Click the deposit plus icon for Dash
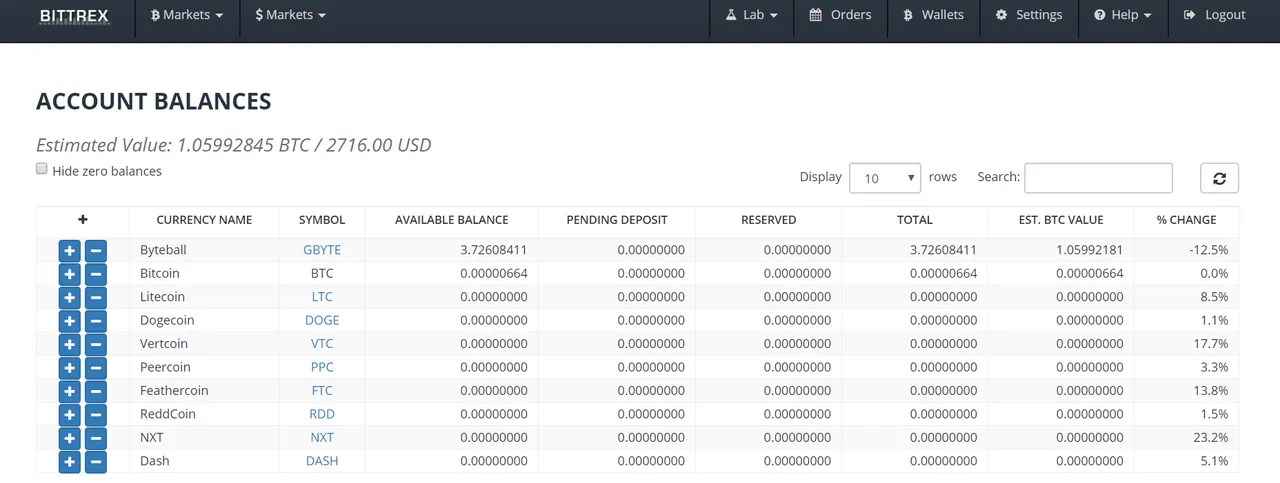This screenshot has height=483, width=1280. [x=69, y=462]
